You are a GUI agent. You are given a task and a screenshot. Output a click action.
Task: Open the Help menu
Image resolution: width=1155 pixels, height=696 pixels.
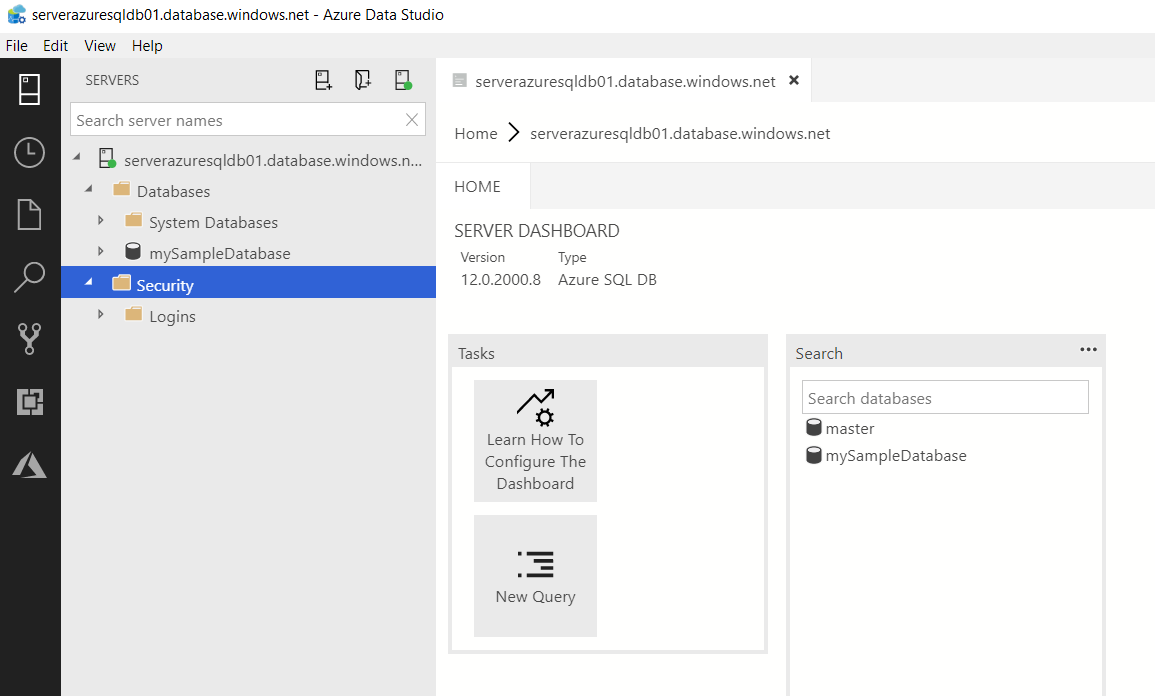(147, 46)
